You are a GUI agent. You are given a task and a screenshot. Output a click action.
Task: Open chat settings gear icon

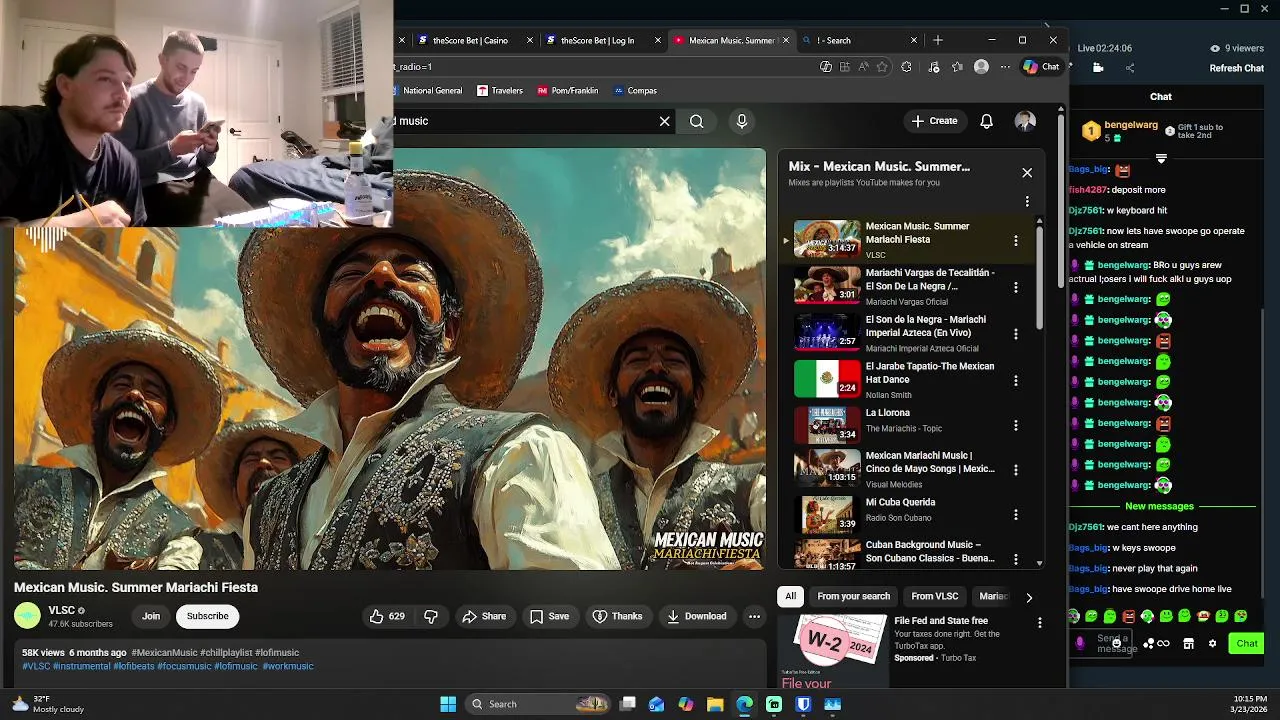[x=1213, y=644]
